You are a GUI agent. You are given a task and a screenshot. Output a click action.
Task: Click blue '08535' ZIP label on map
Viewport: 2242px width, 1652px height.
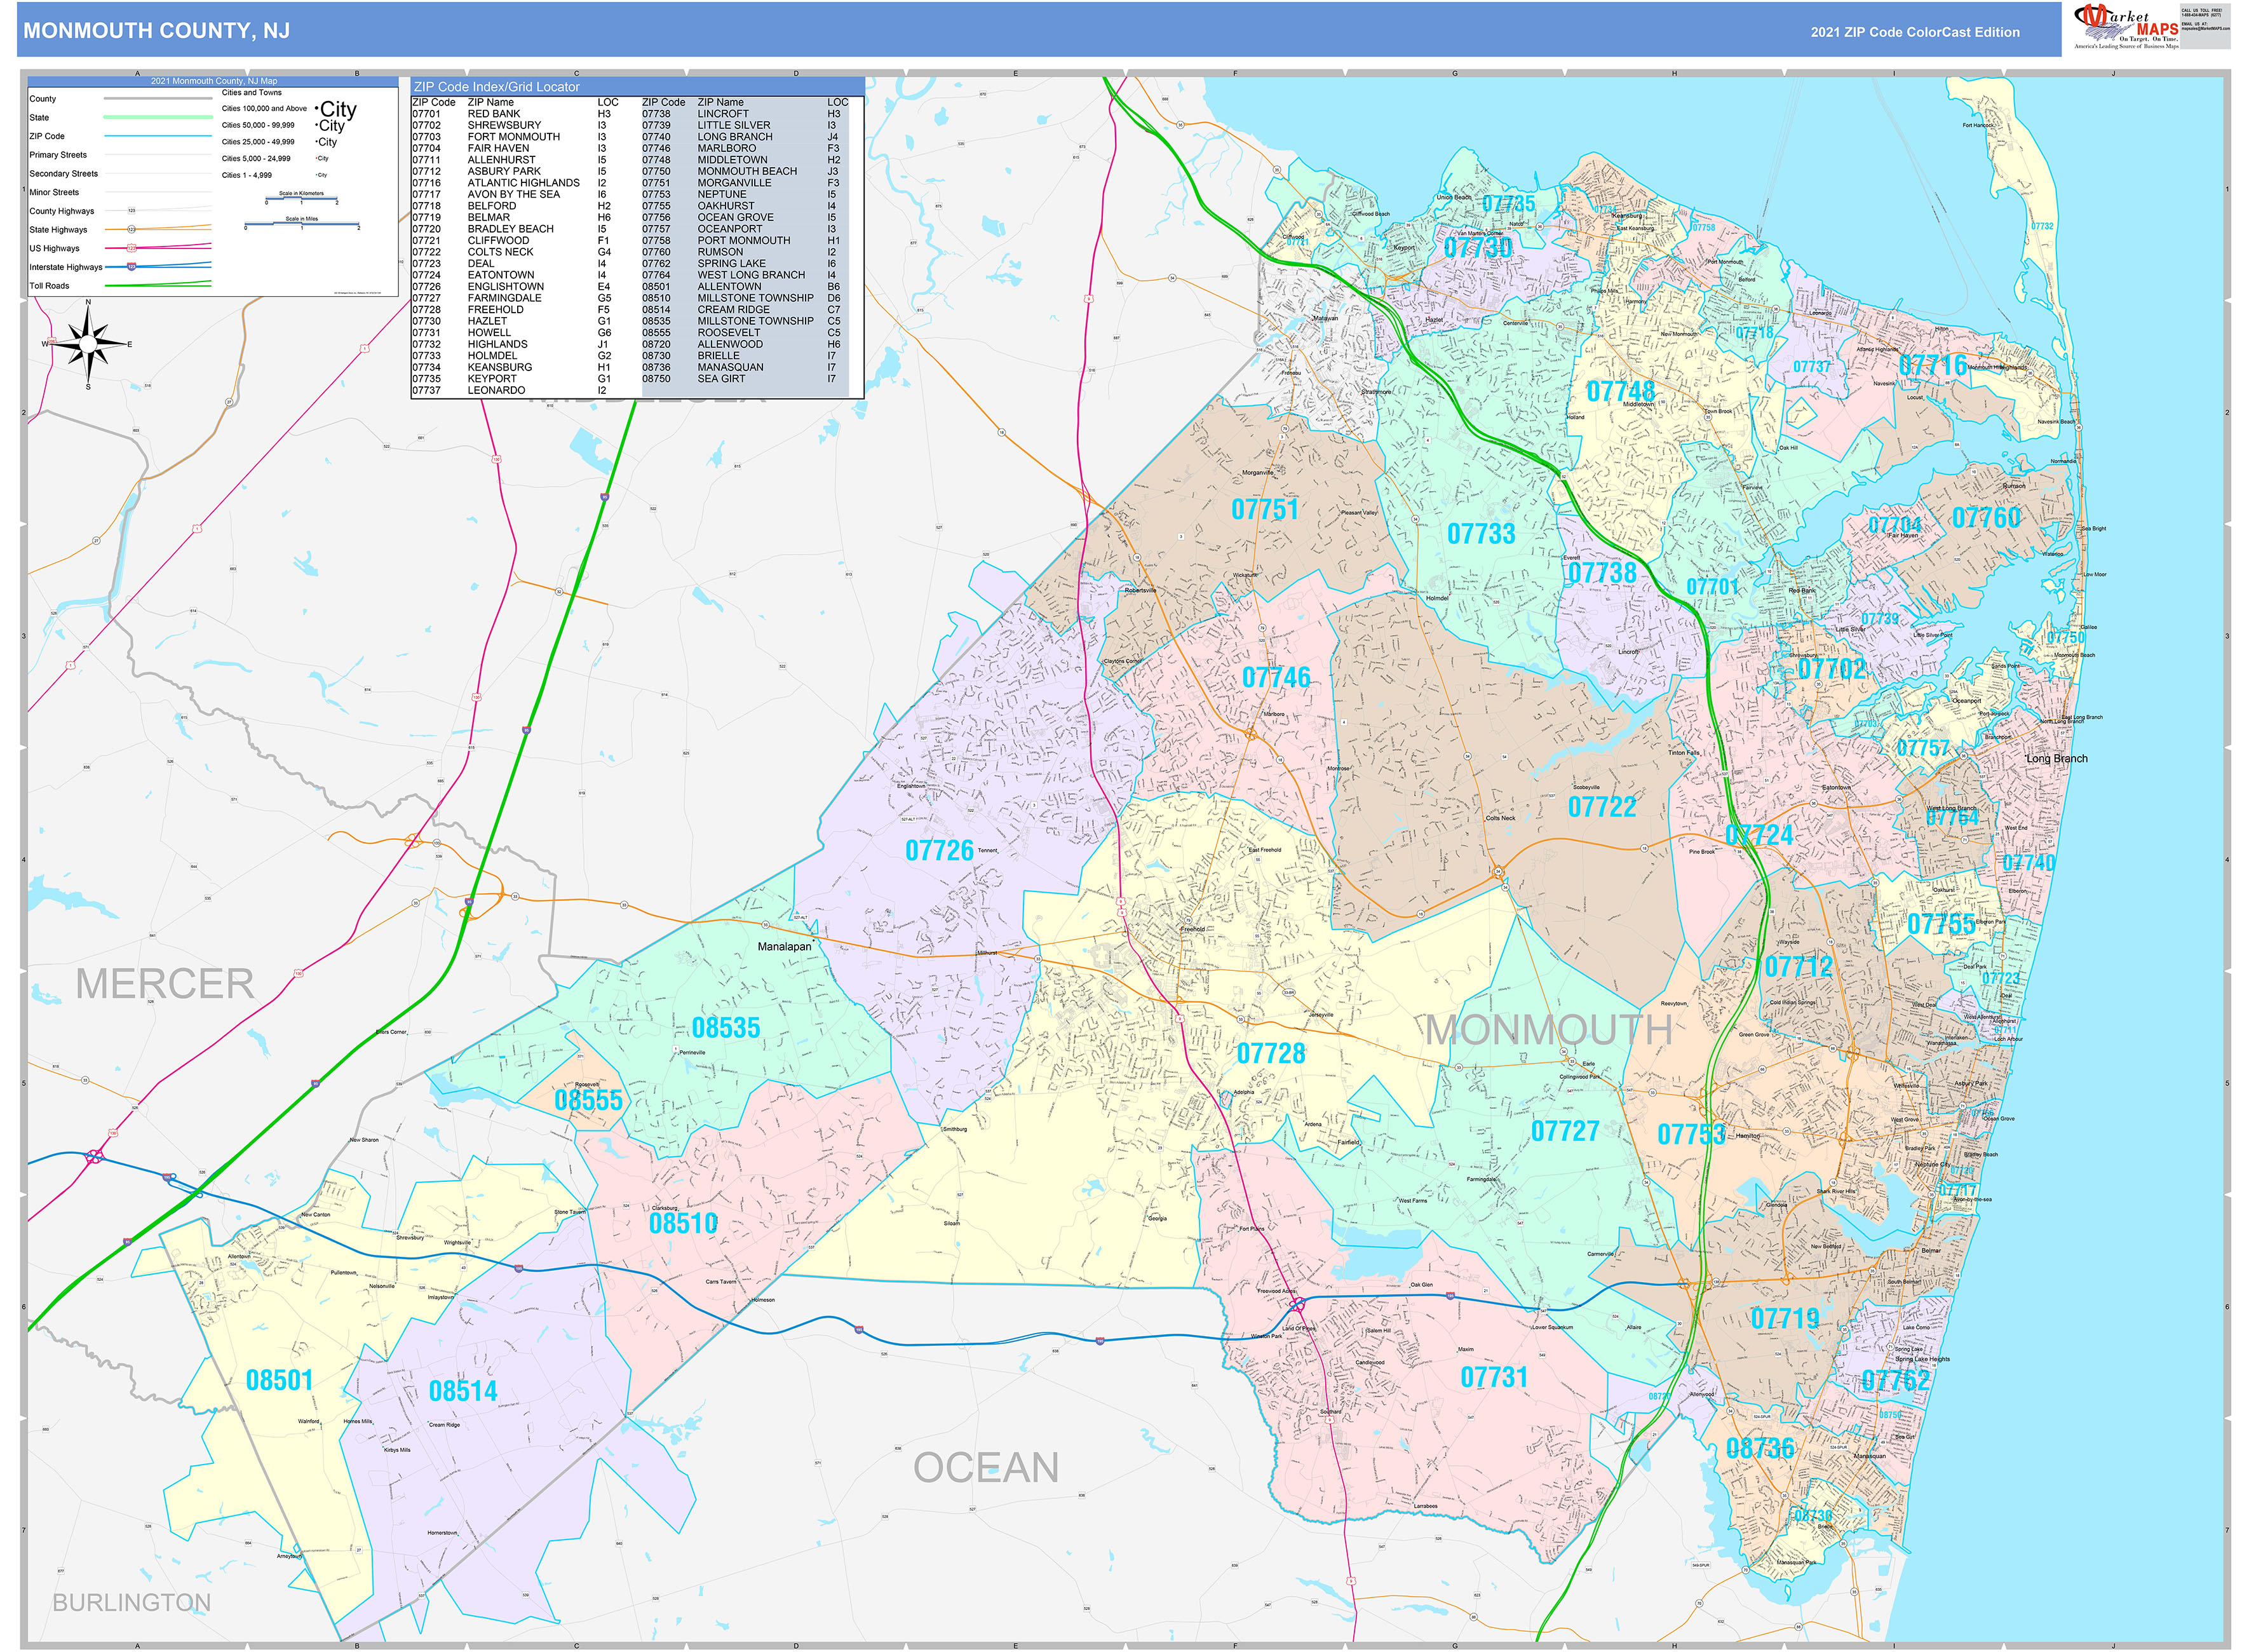coord(726,1028)
